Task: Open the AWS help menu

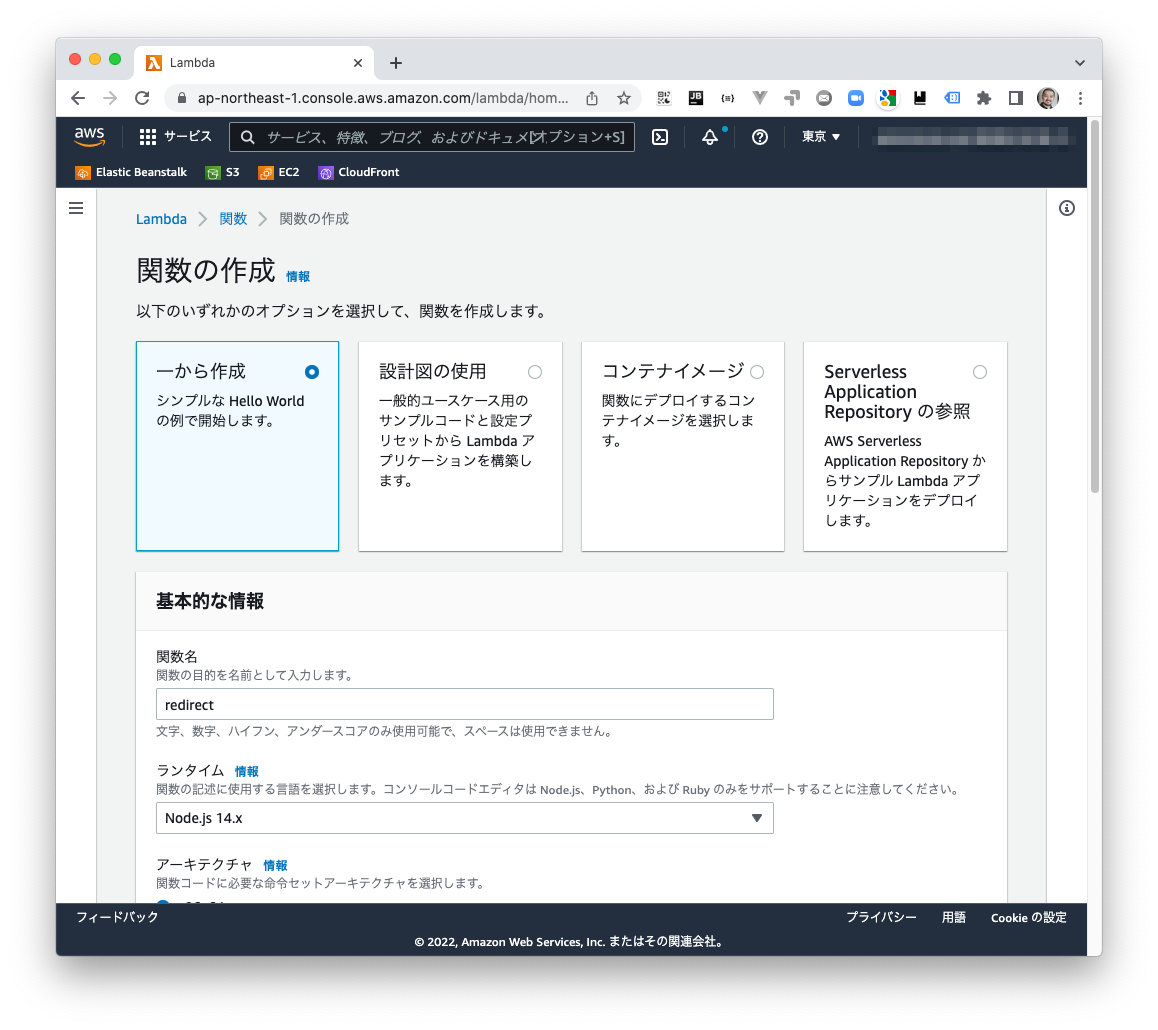Action: (x=759, y=137)
